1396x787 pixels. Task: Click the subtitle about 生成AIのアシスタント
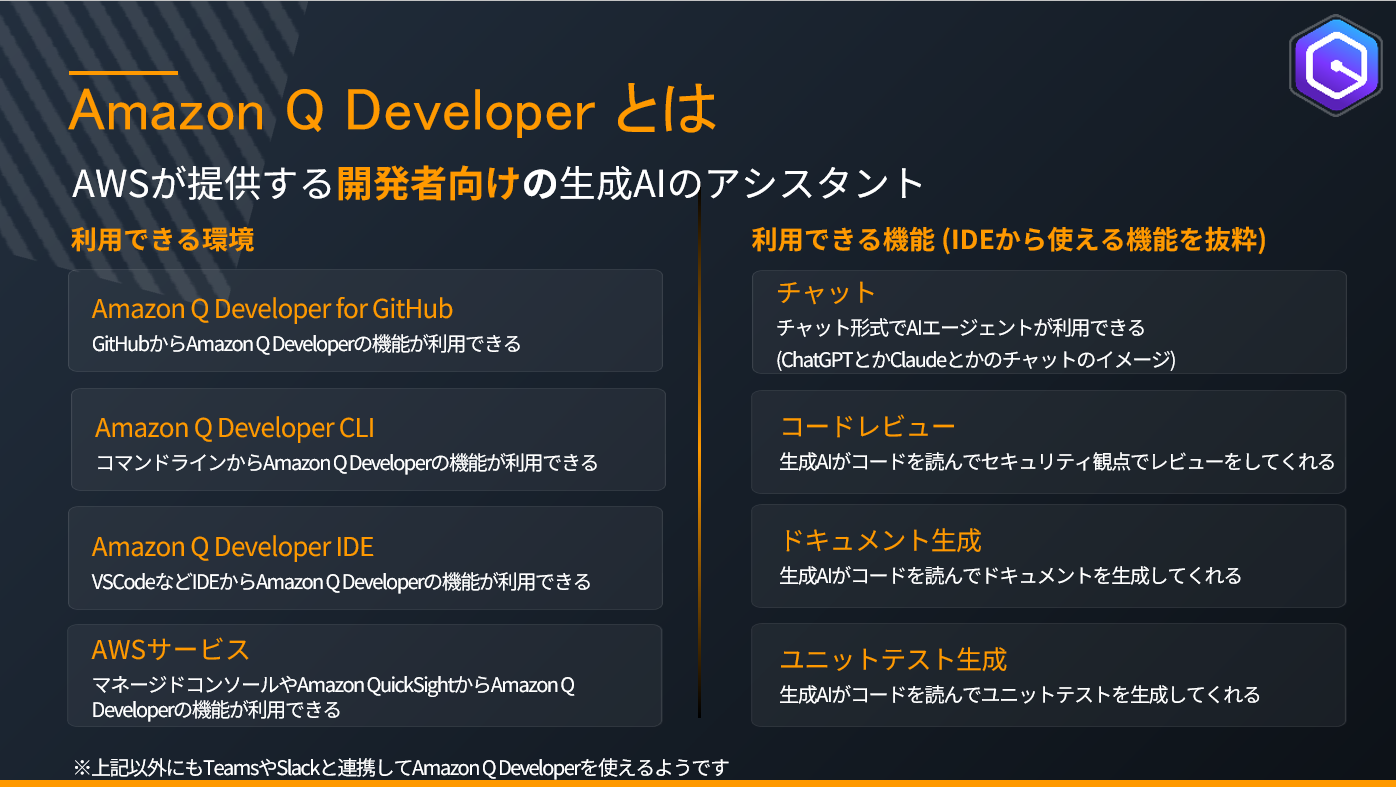(498, 181)
